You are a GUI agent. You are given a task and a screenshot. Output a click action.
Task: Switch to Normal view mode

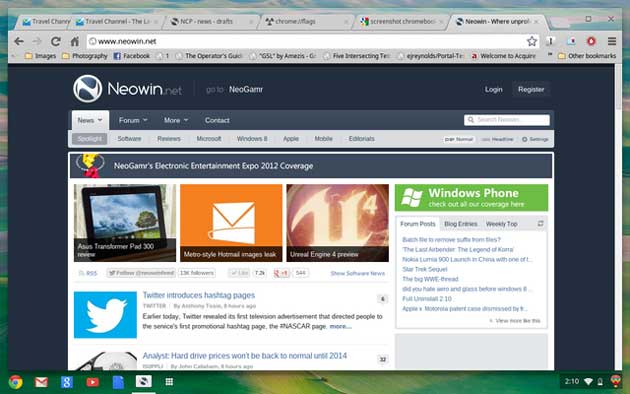(459, 139)
